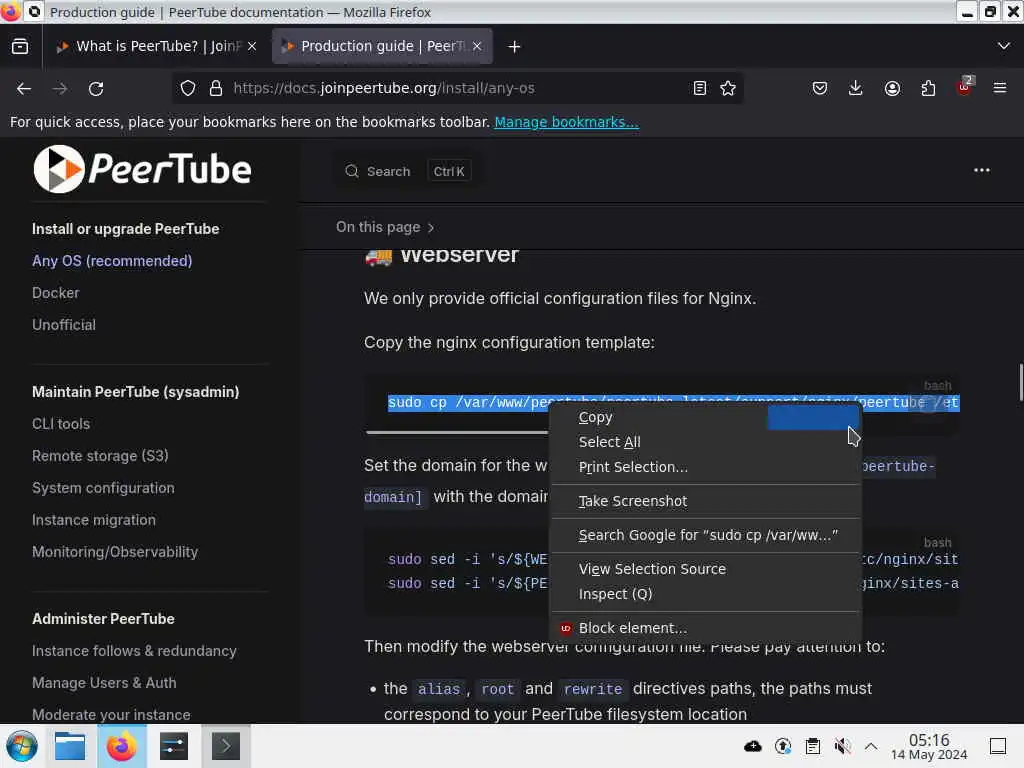Screen dimensions: 1024x768
Task: Open Remote storage (S3) link
Action: pos(100,456)
